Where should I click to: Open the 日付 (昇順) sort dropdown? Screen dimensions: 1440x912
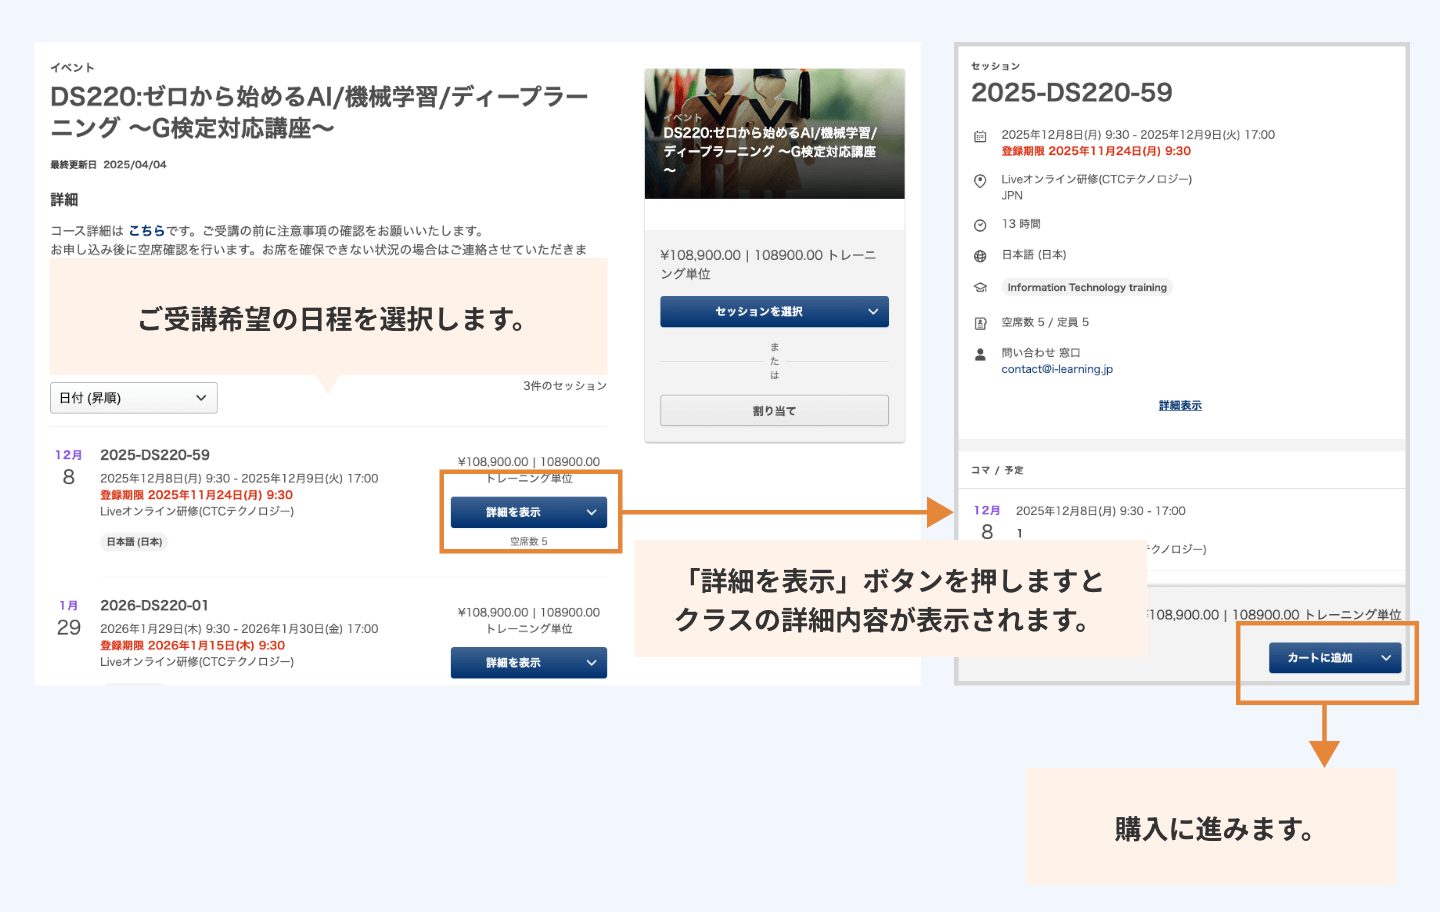[x=133, y=398]
